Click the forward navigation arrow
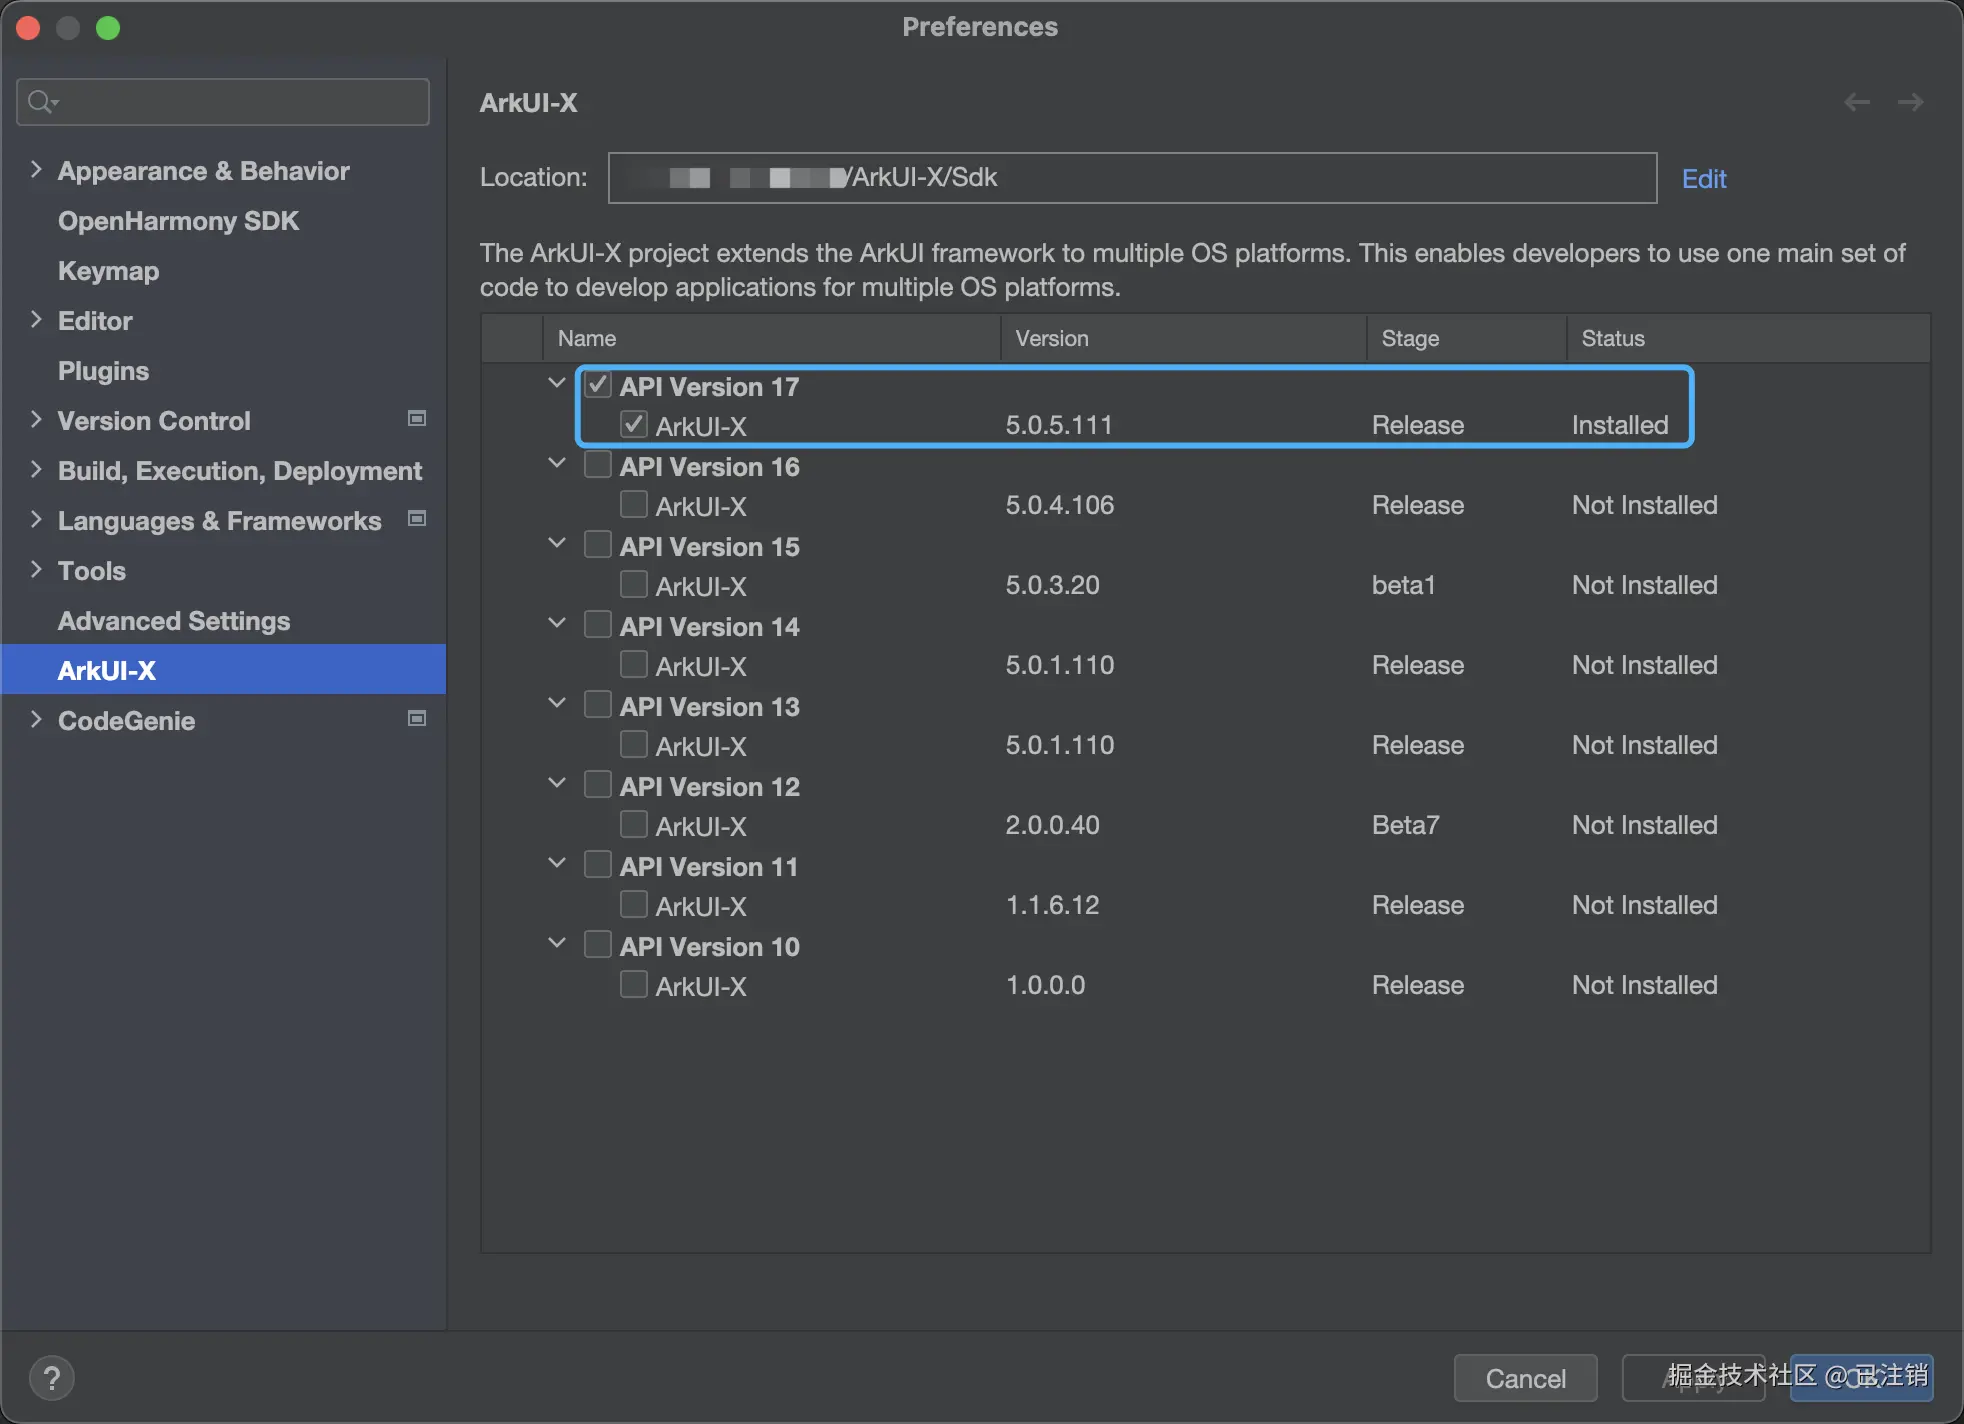1964x1424 pixels. tap(1911, 101)
